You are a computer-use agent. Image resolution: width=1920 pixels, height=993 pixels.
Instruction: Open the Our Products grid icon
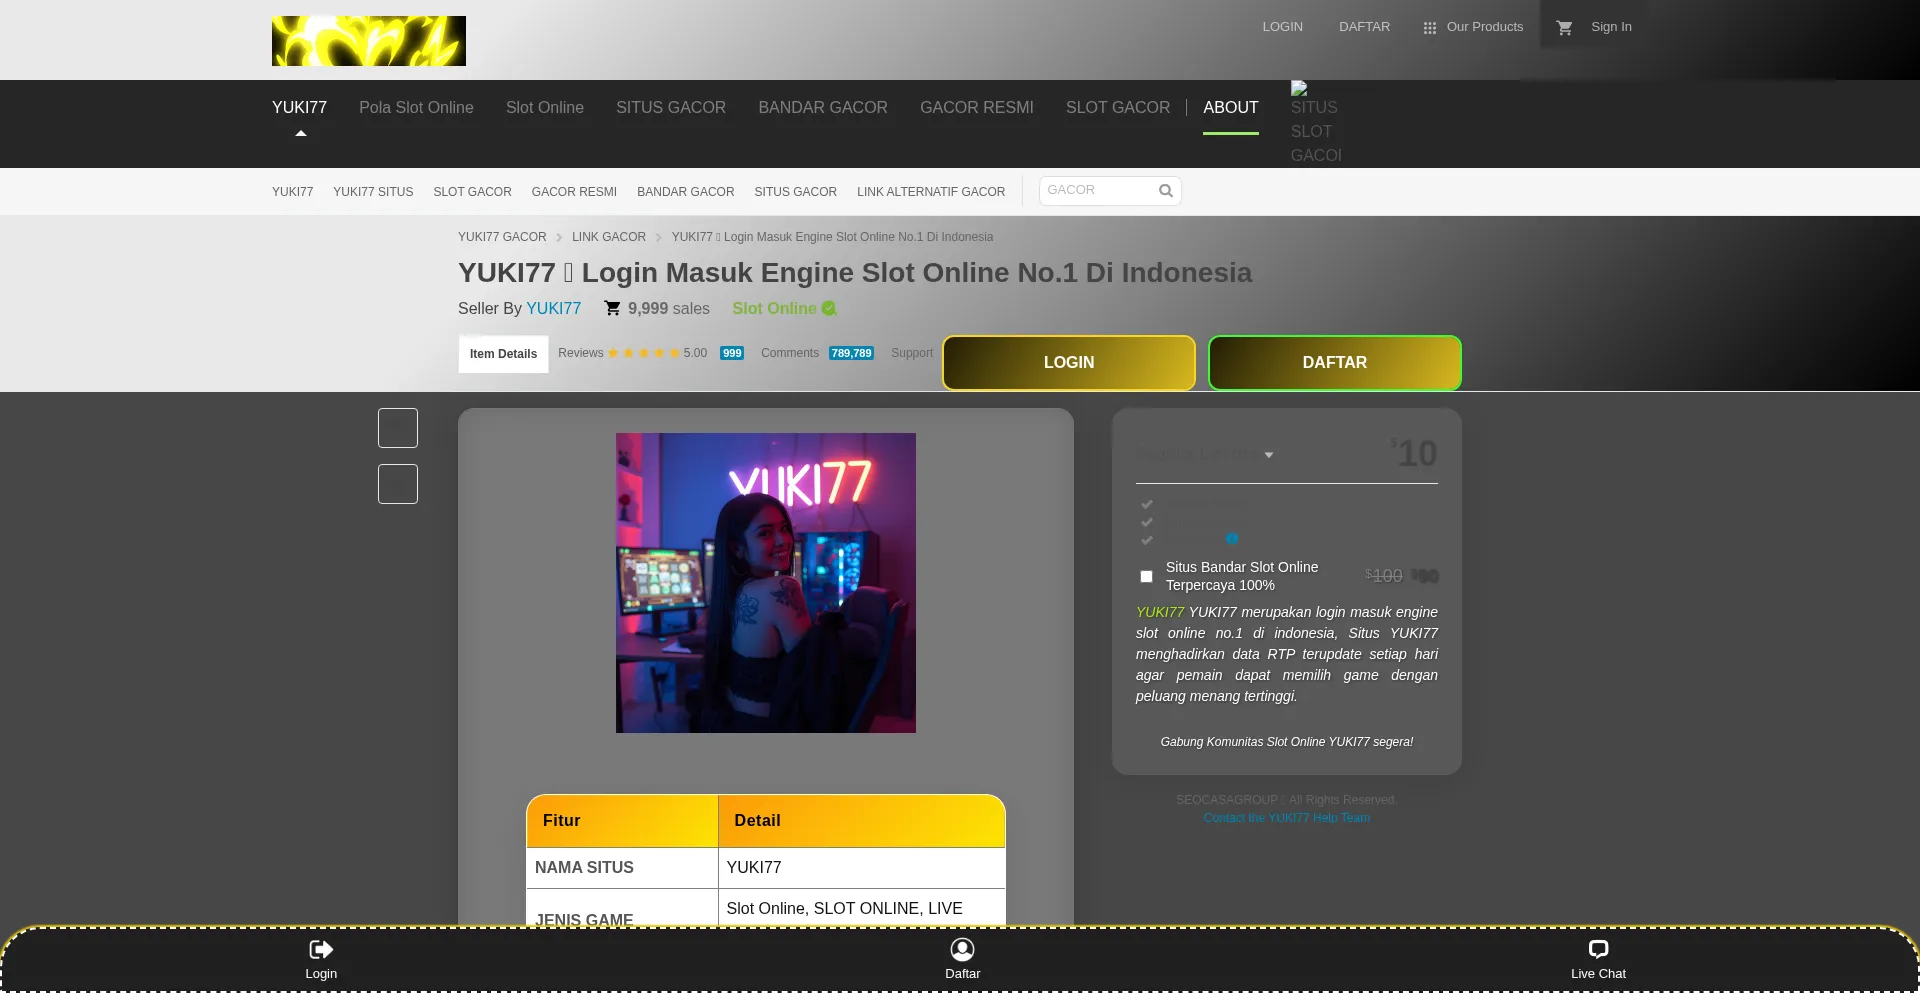tap(1429, 28)
